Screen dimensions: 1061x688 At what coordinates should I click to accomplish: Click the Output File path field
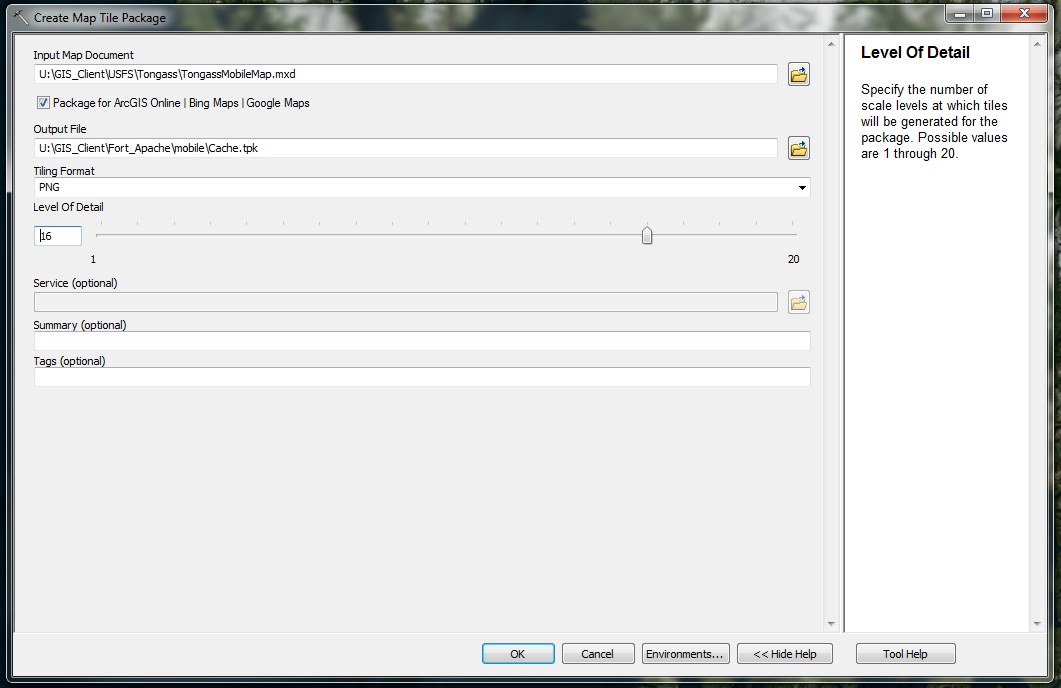tap(405, 148)
